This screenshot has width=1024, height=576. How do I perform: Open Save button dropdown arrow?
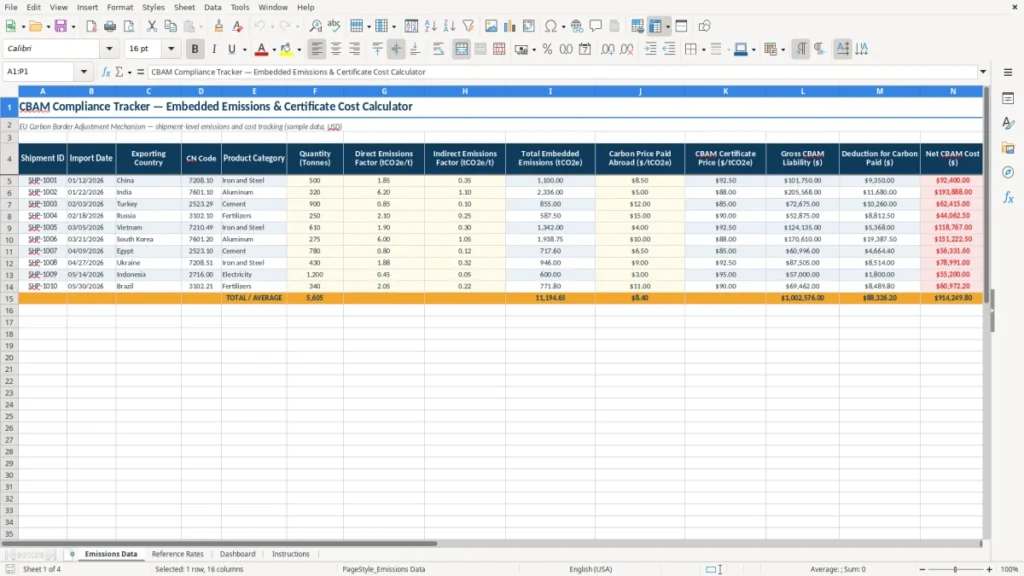pos(73,27)
